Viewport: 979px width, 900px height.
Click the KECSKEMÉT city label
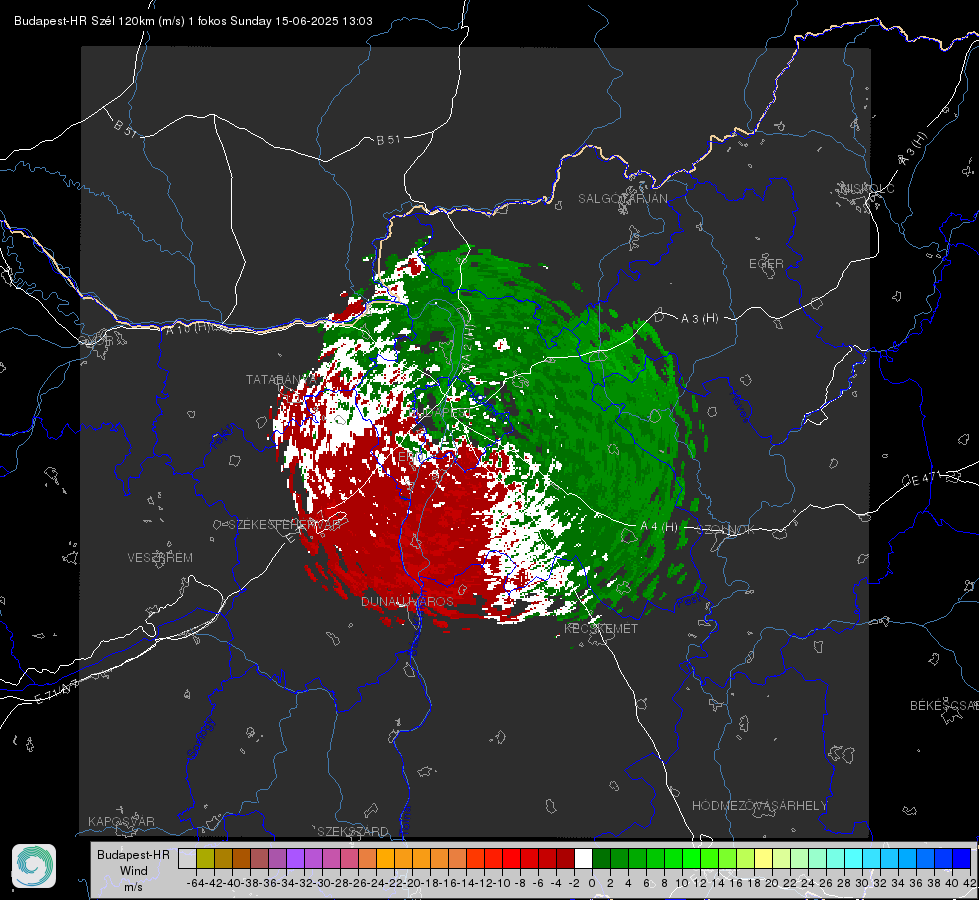click(x=601, y=628)
